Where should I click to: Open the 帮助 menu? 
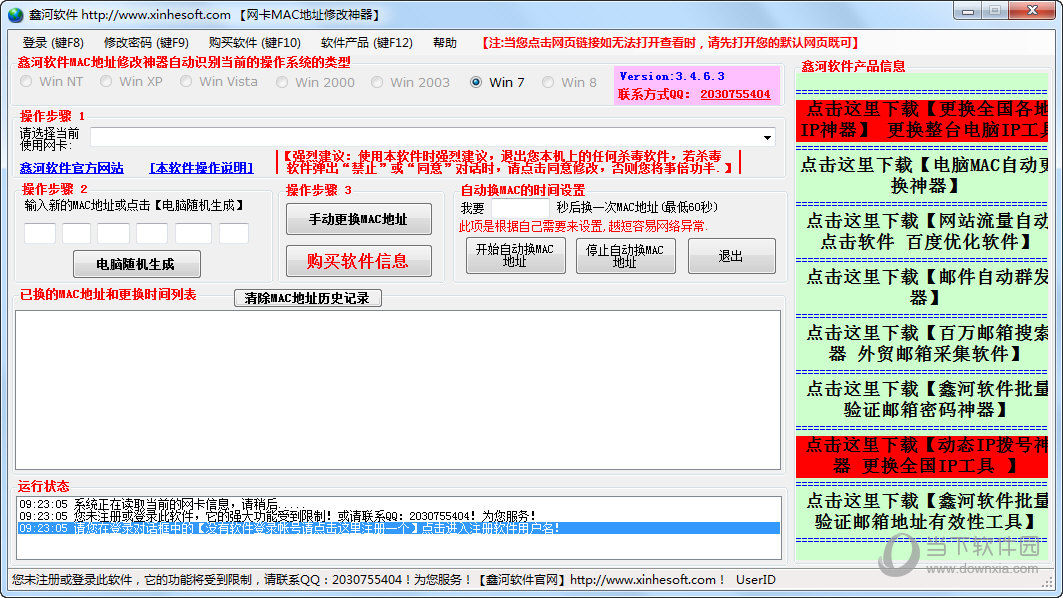point(445,43)
